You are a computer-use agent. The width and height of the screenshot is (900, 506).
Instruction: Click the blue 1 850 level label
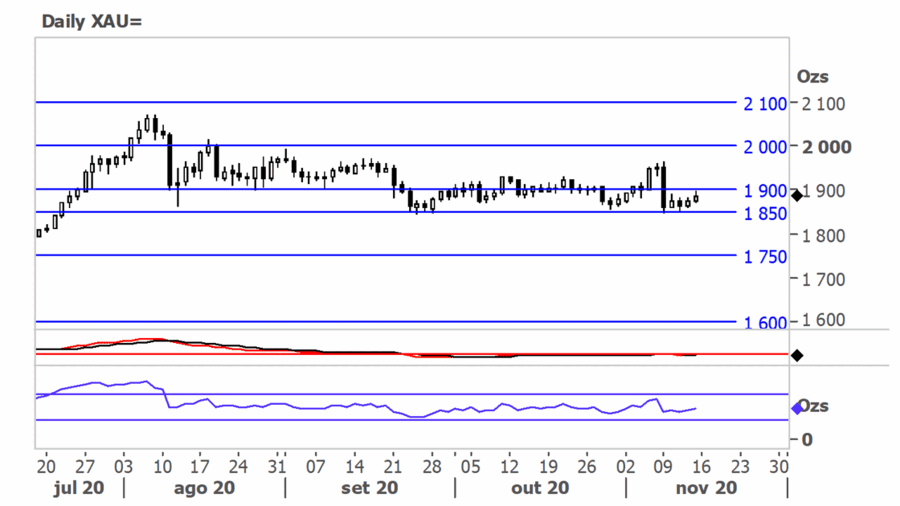point(765,213)
